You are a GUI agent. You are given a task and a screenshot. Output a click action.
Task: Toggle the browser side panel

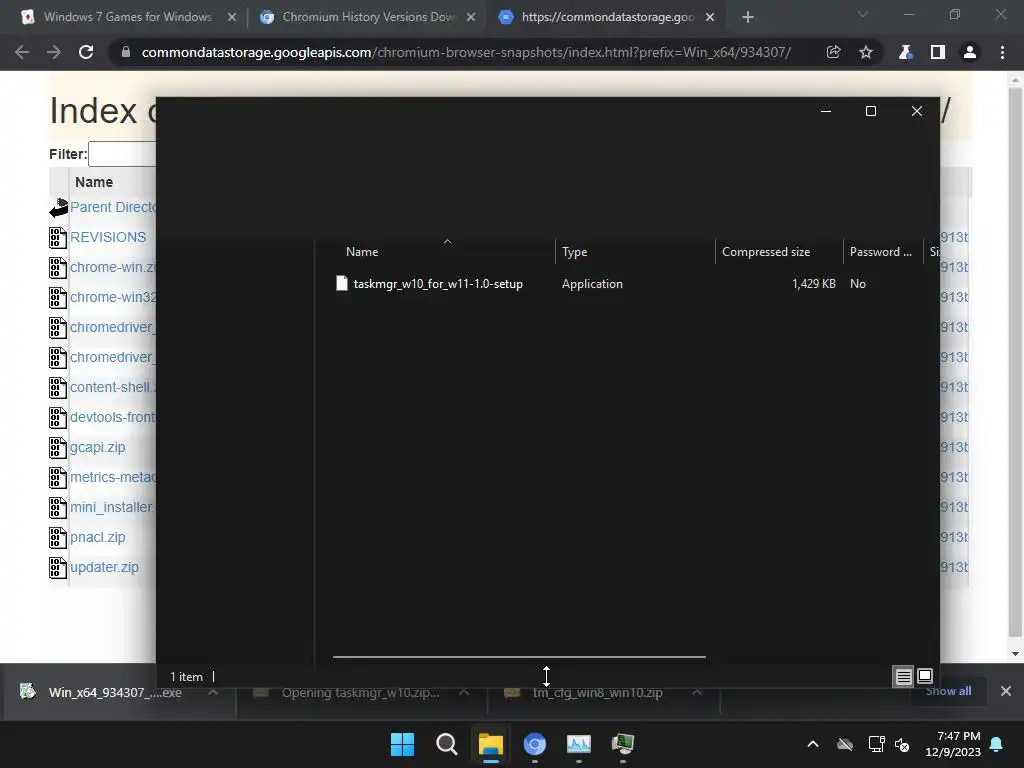tap(938, 52)
